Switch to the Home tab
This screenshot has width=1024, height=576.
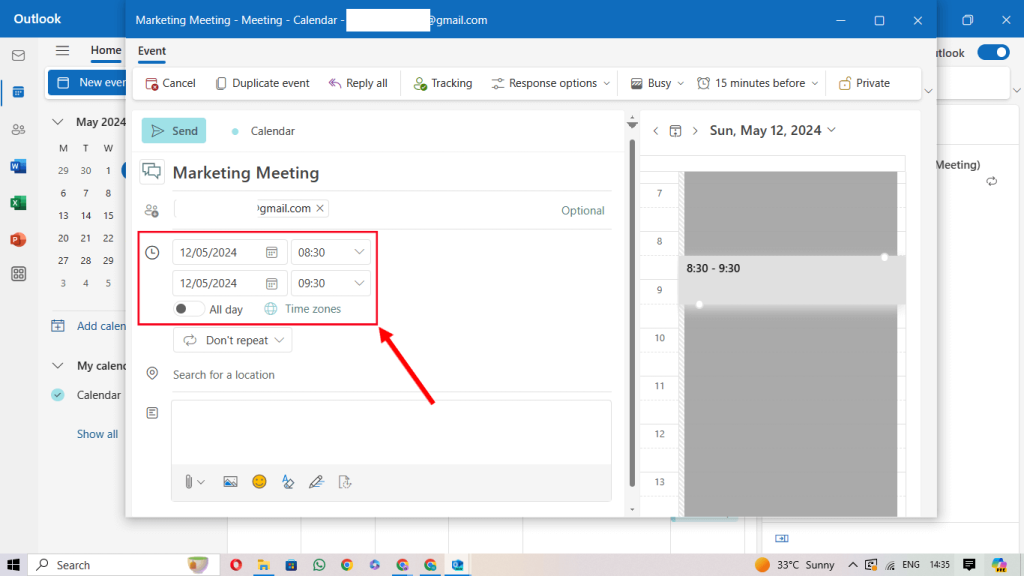[106, 50]
